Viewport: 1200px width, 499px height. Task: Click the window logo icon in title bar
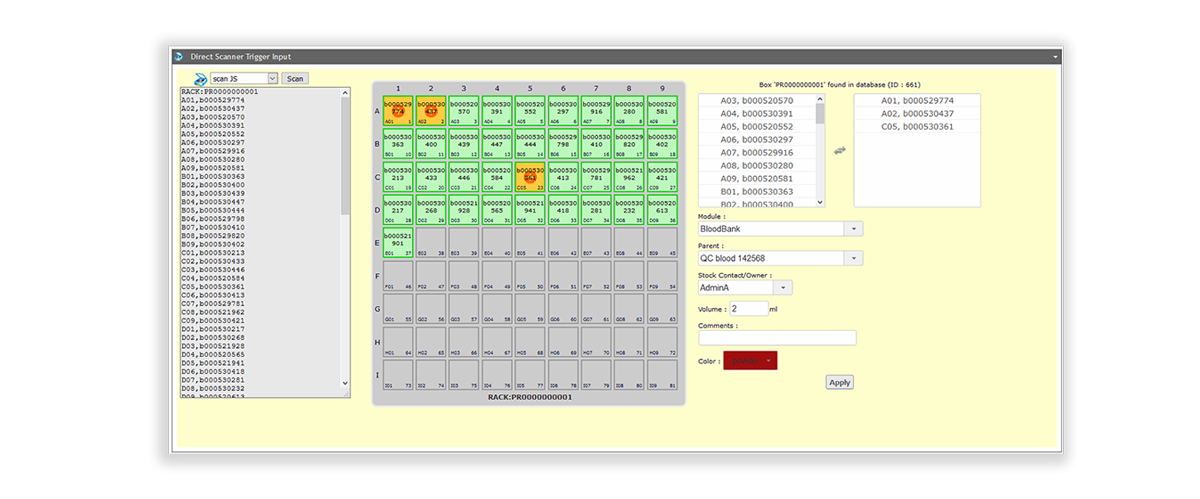180,57
